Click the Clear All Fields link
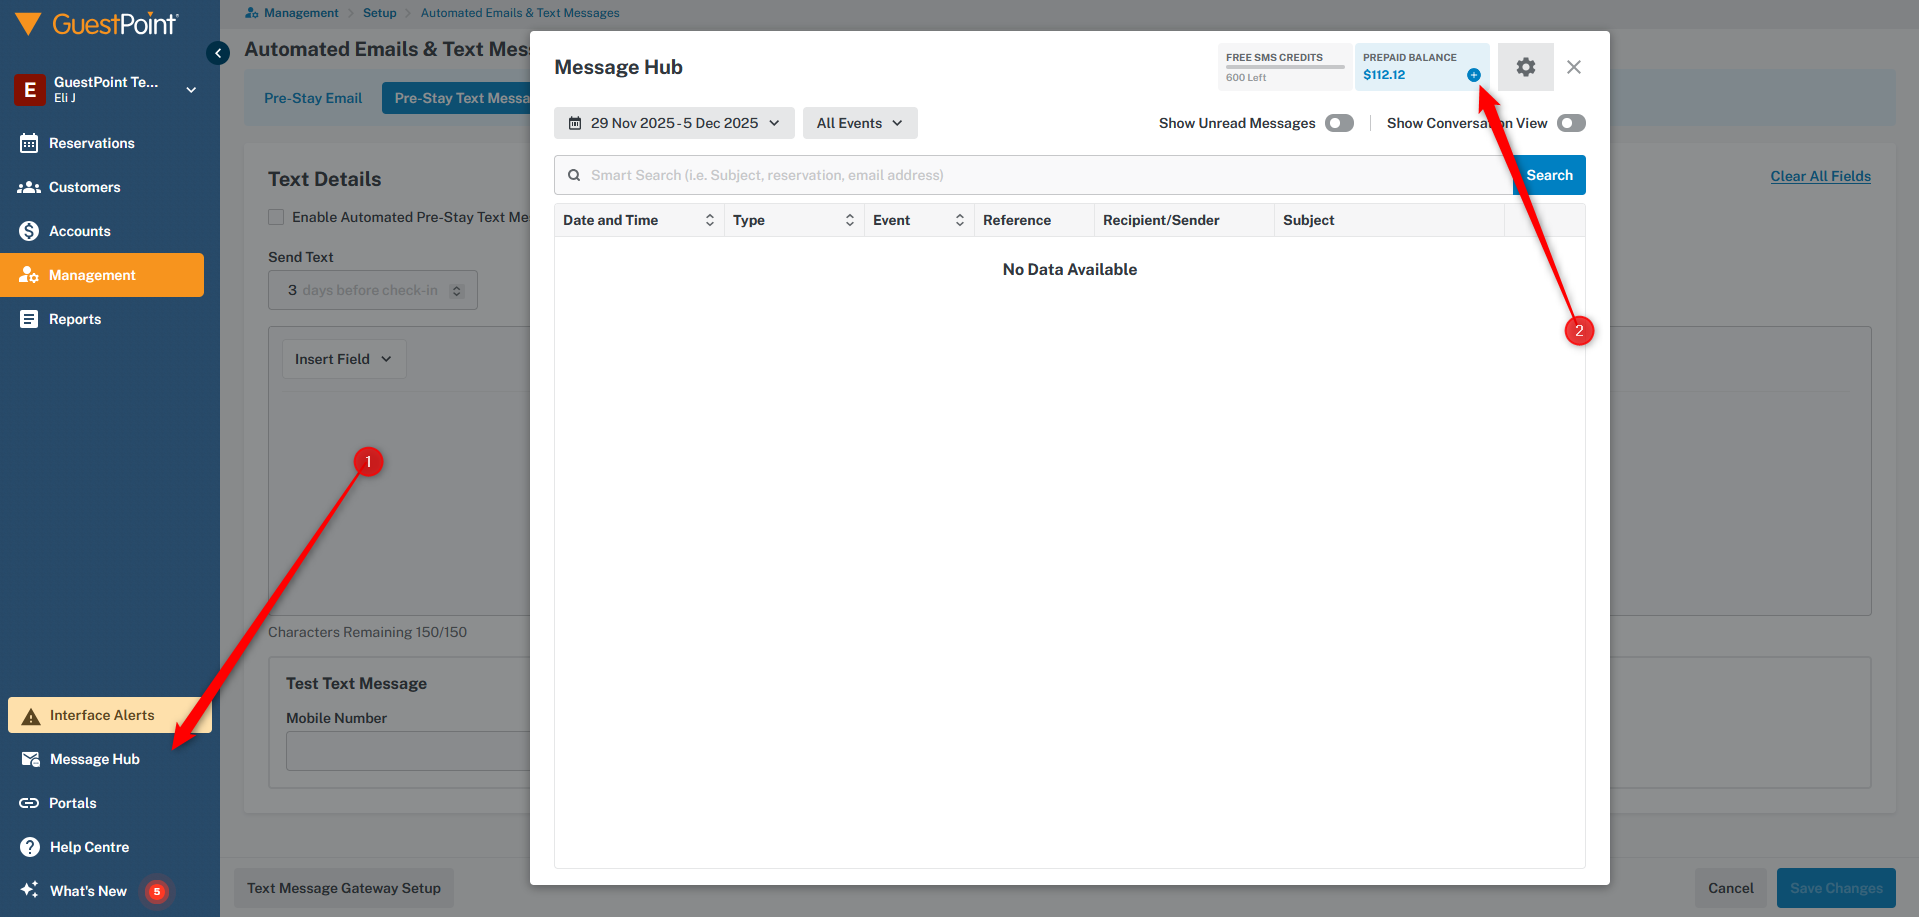The width and height of the screenshot is (1919, 917). coord(1820,176)
